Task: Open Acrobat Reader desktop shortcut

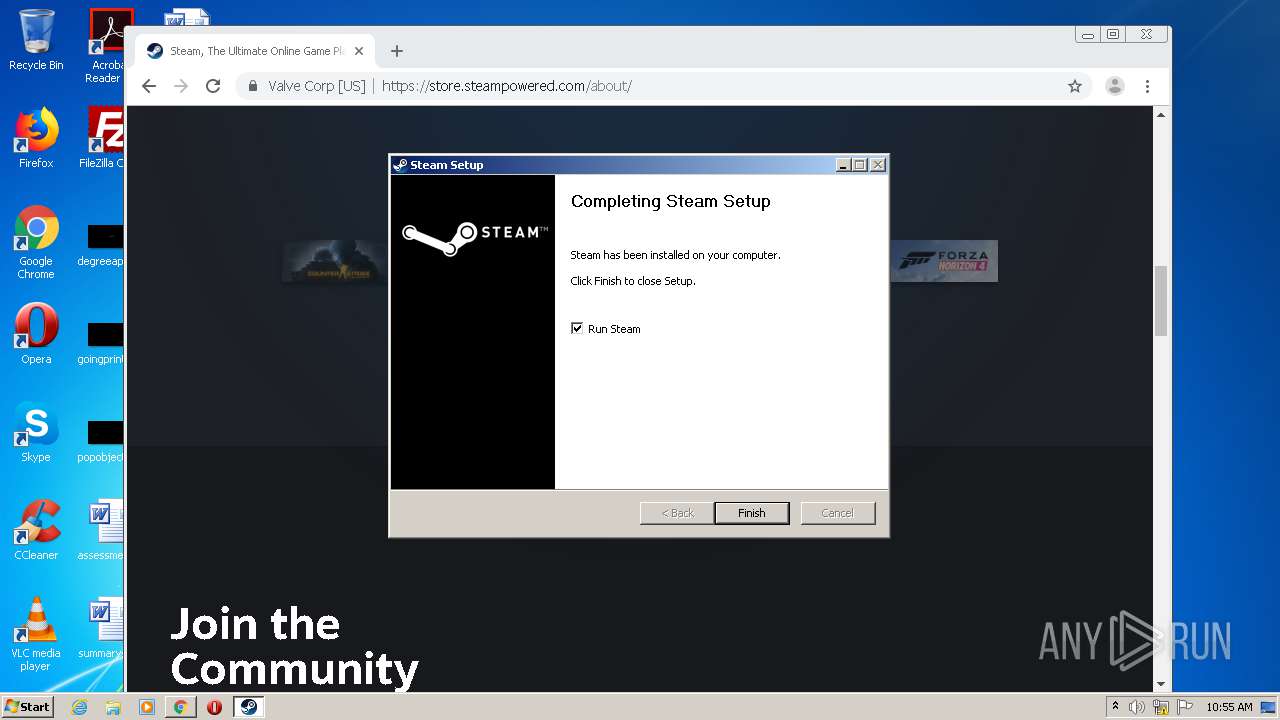Action: [x=106, y=45]
